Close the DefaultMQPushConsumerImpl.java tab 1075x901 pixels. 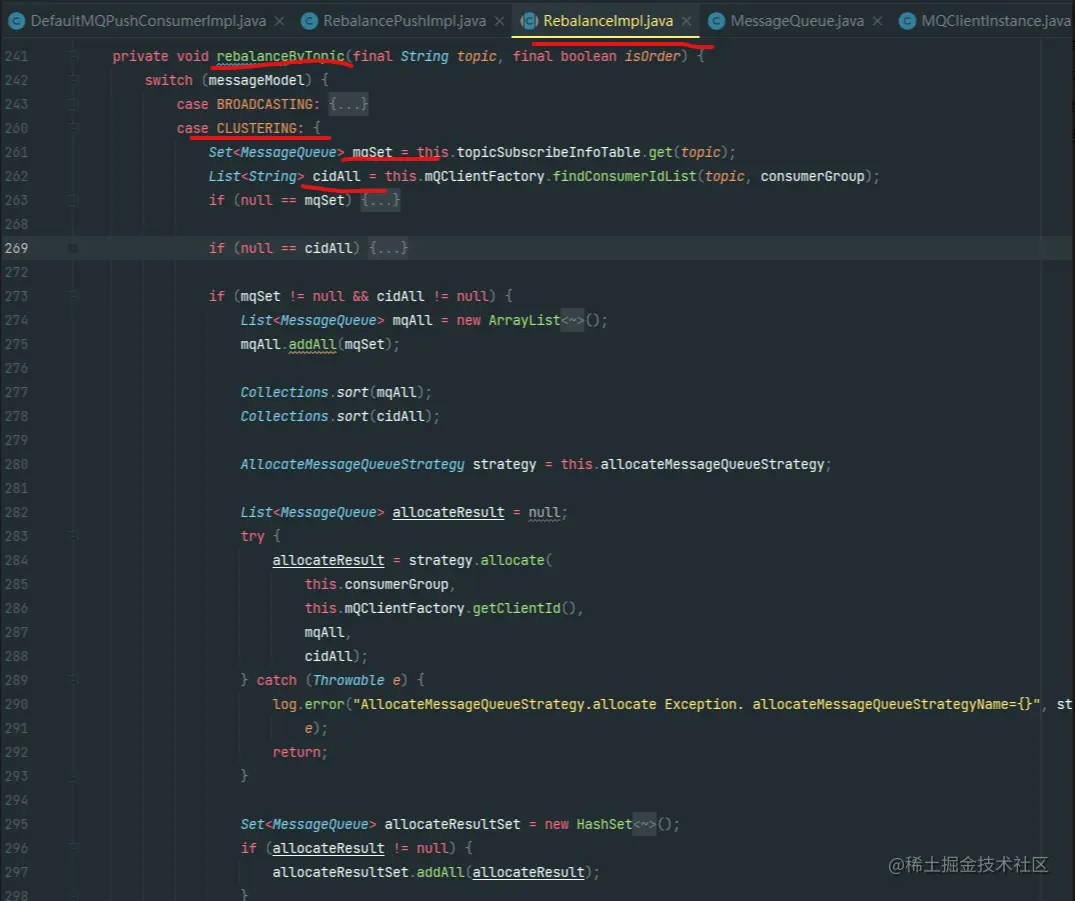point(279,21)
